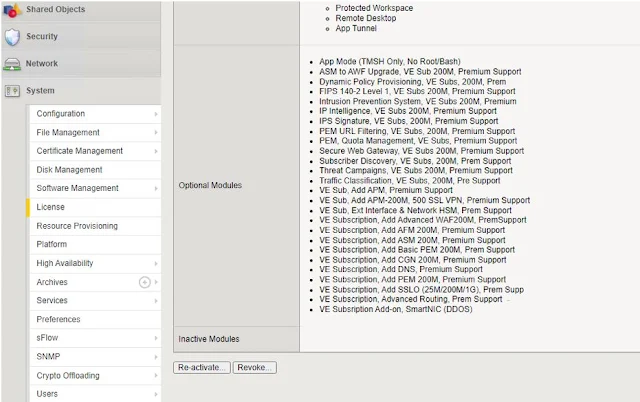640x402 pixels.
Task: Select License in the System menu
Action: tap(50, 207)
